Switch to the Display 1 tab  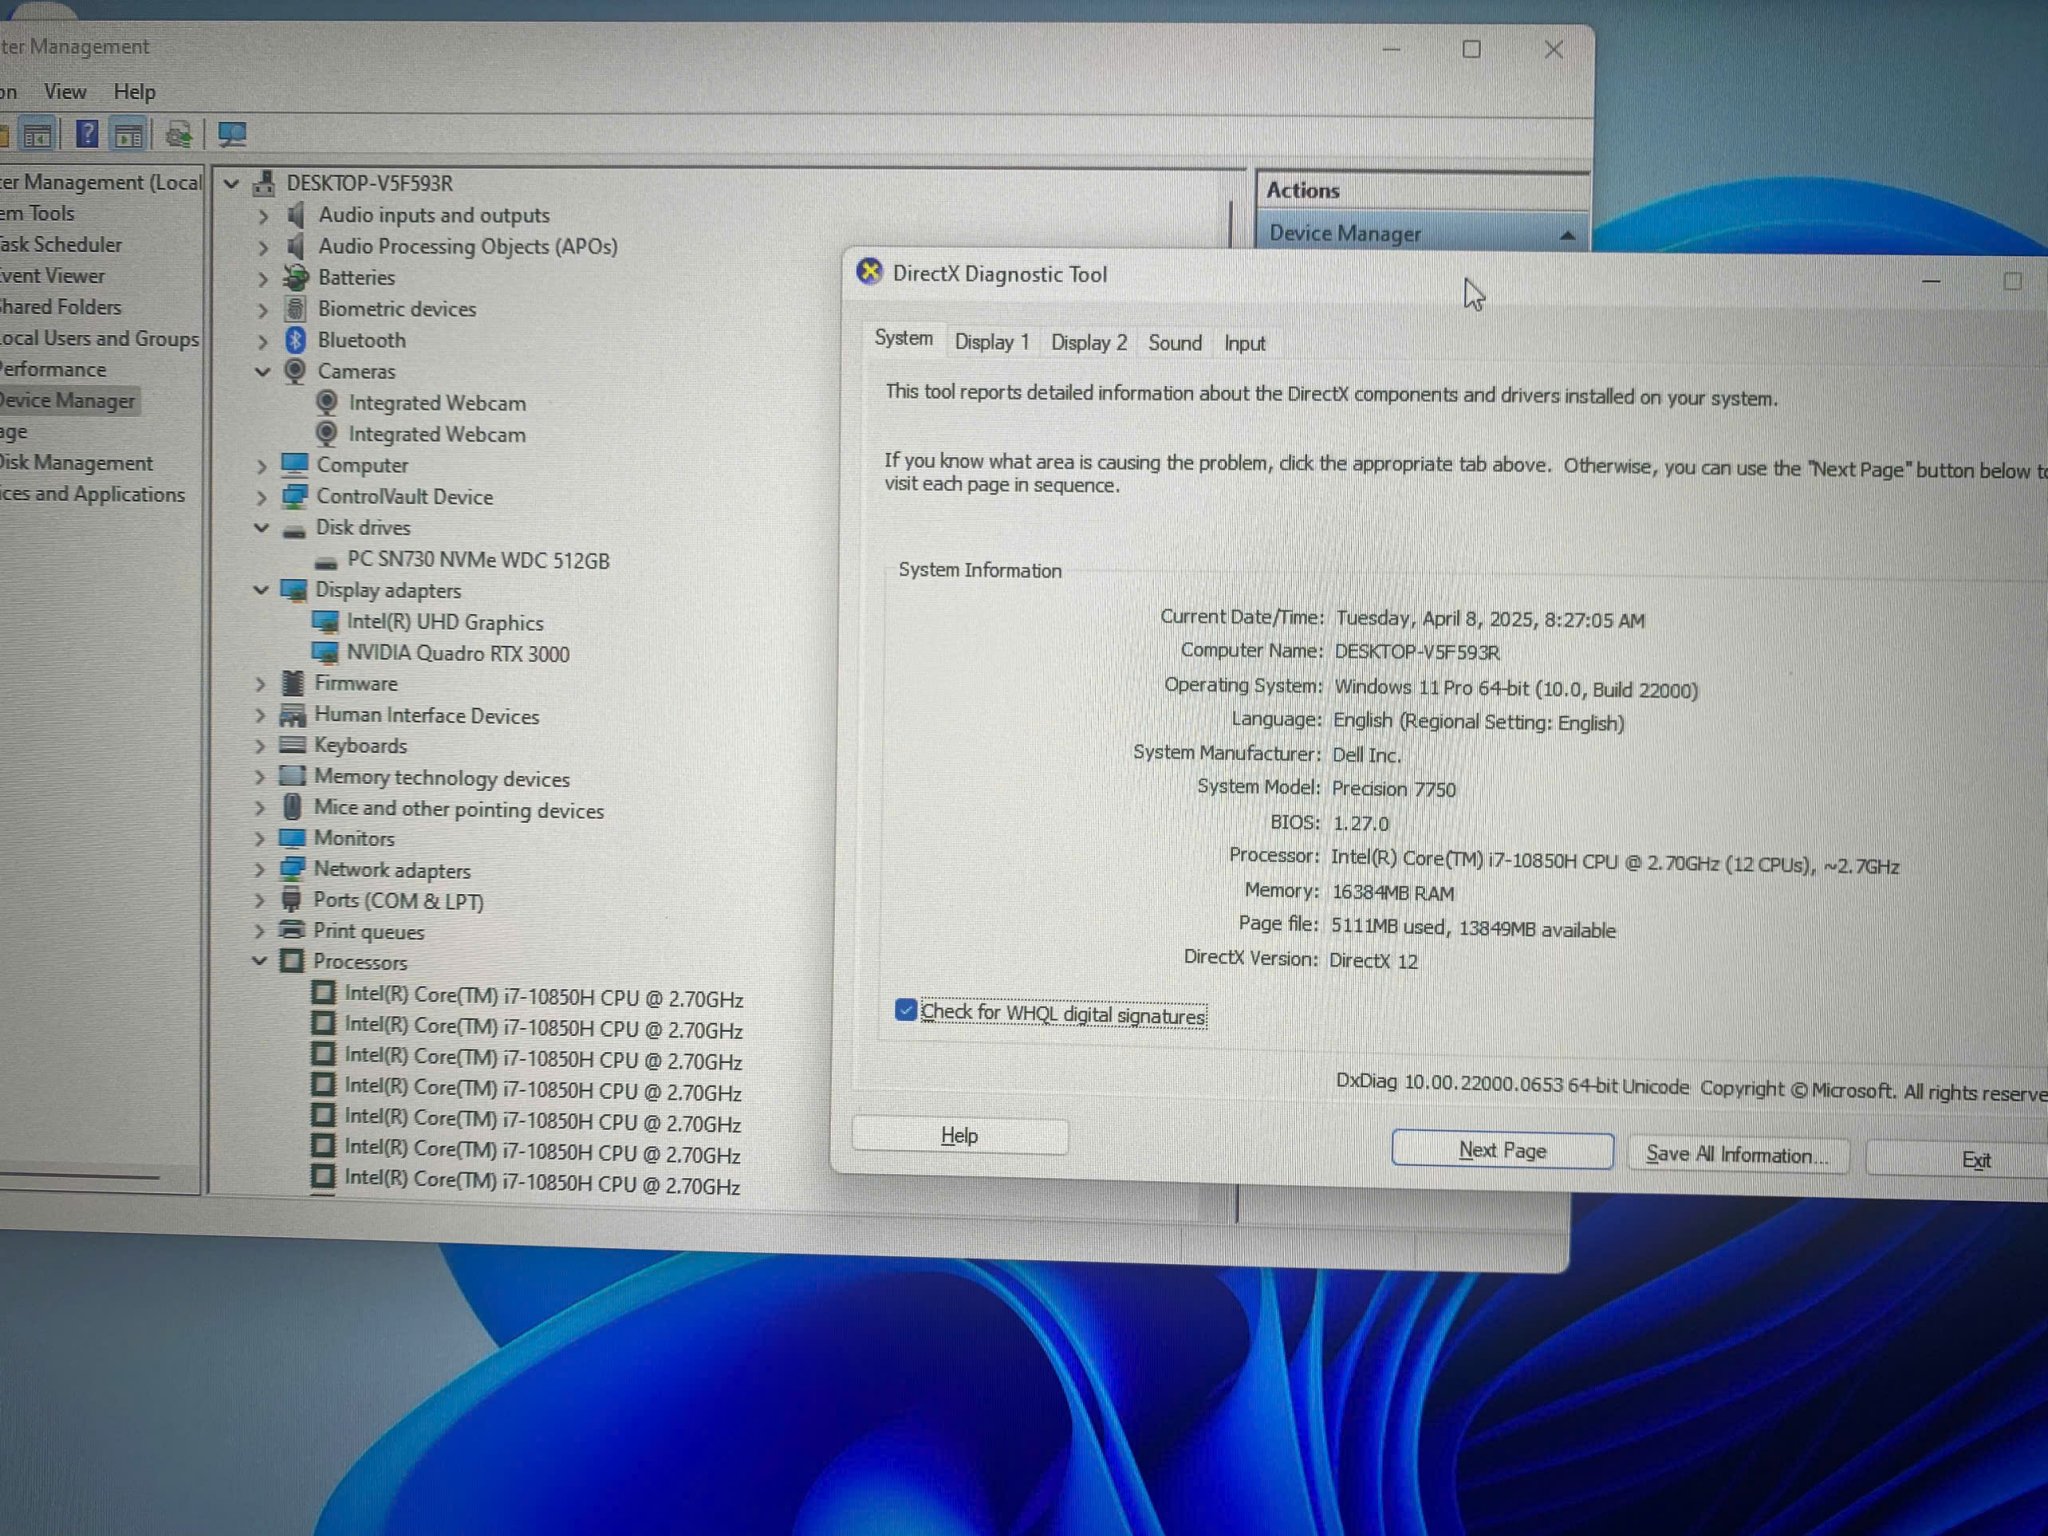pyautogui.click(x=991, y=342)
